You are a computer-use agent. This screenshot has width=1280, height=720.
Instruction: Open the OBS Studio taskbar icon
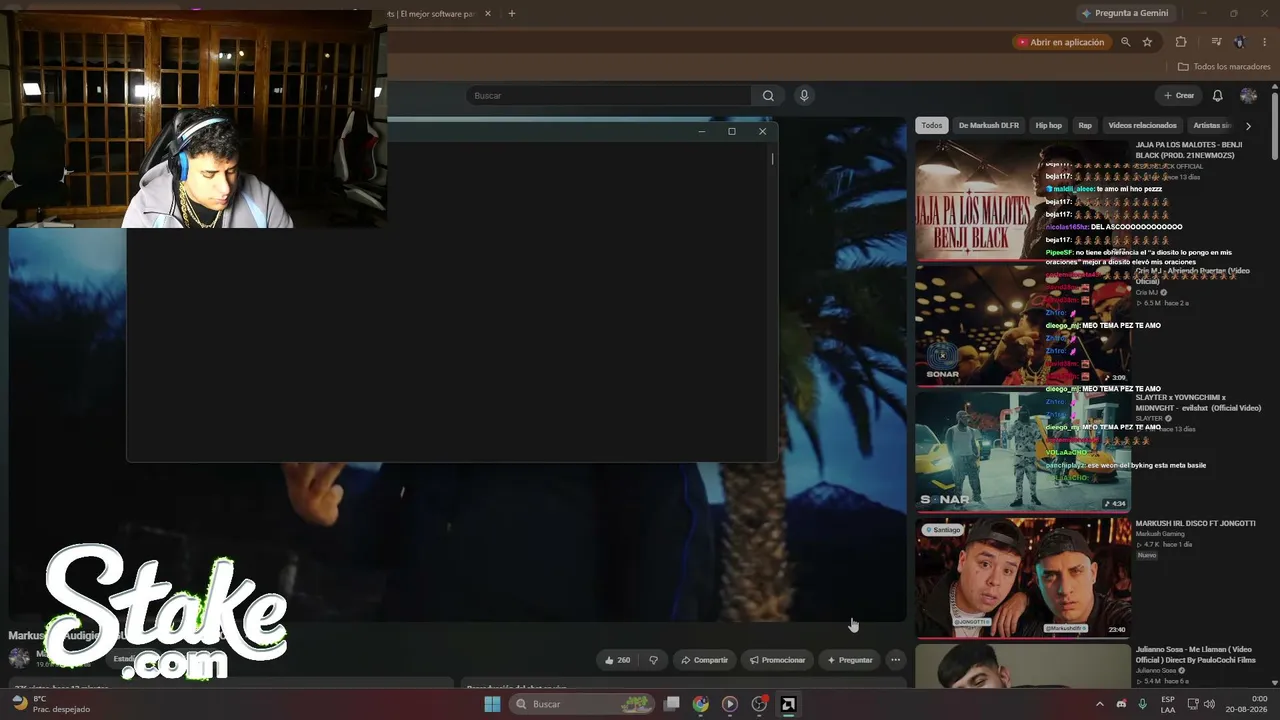[x=759, y=704]
